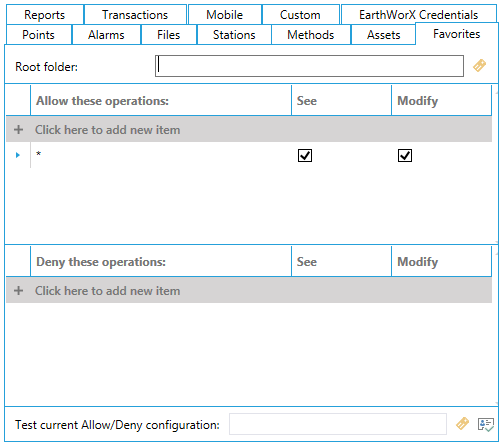Screen dimensions: 502x445
Task: Click the tag icon beside Root folder
Action: click(479, 66)
